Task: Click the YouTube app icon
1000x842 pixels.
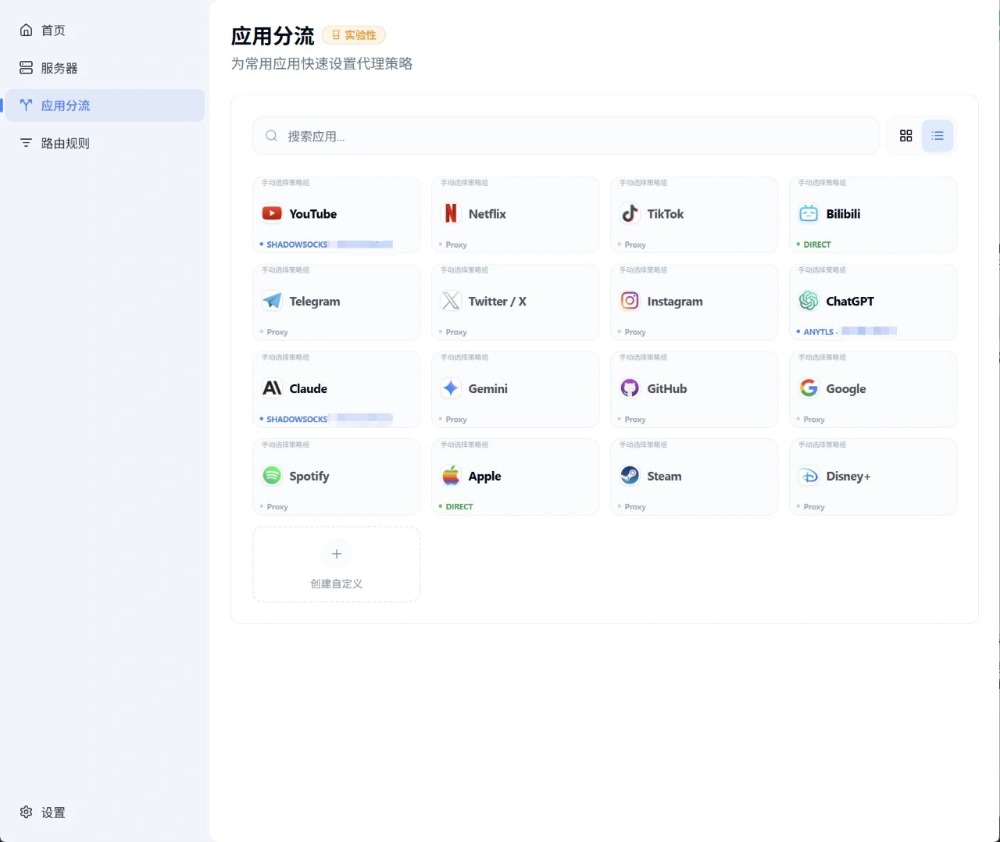Action: pyautogui.click(x=271, y=214)
